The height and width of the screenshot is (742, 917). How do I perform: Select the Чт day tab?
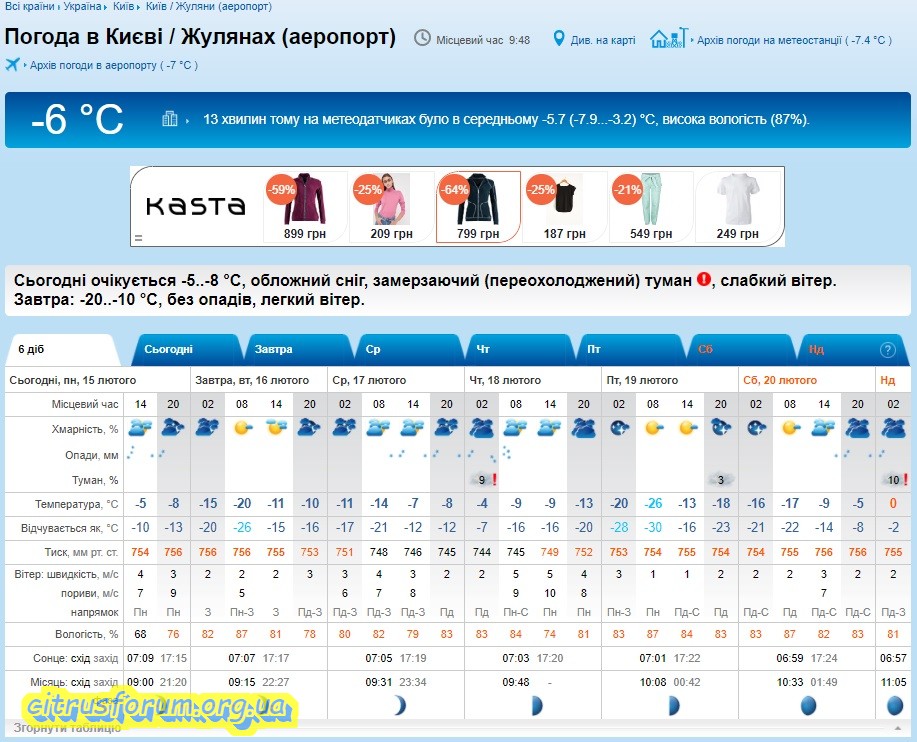point(483,350)
